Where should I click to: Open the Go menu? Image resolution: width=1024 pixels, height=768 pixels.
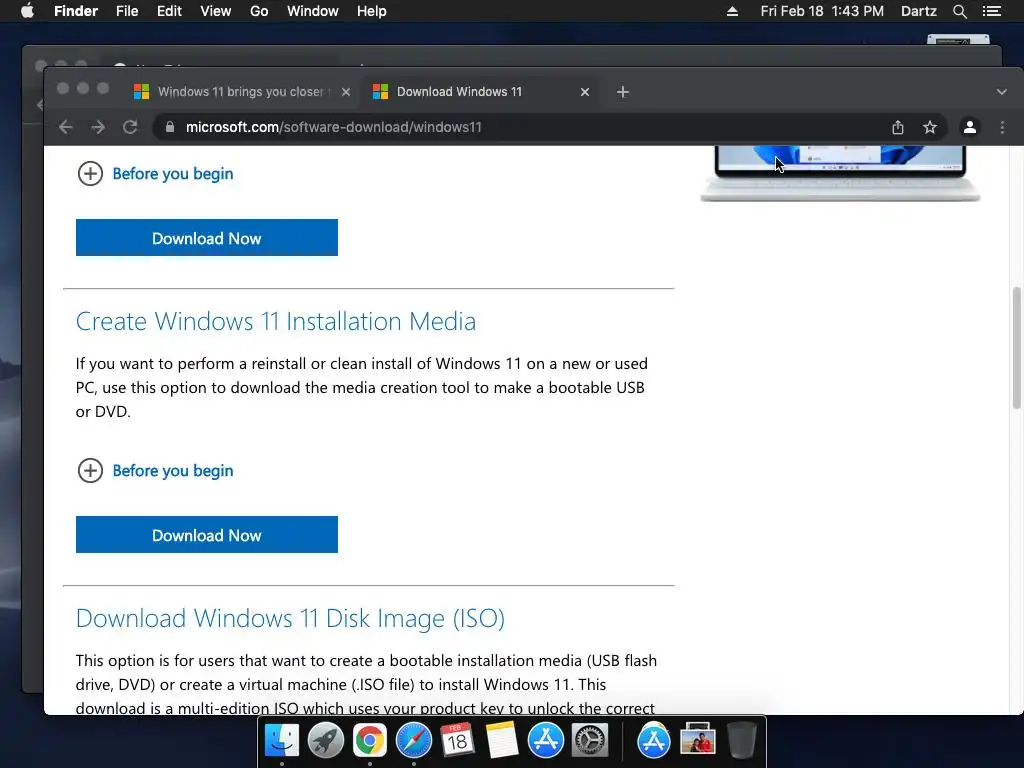click(x=259, y=11)
